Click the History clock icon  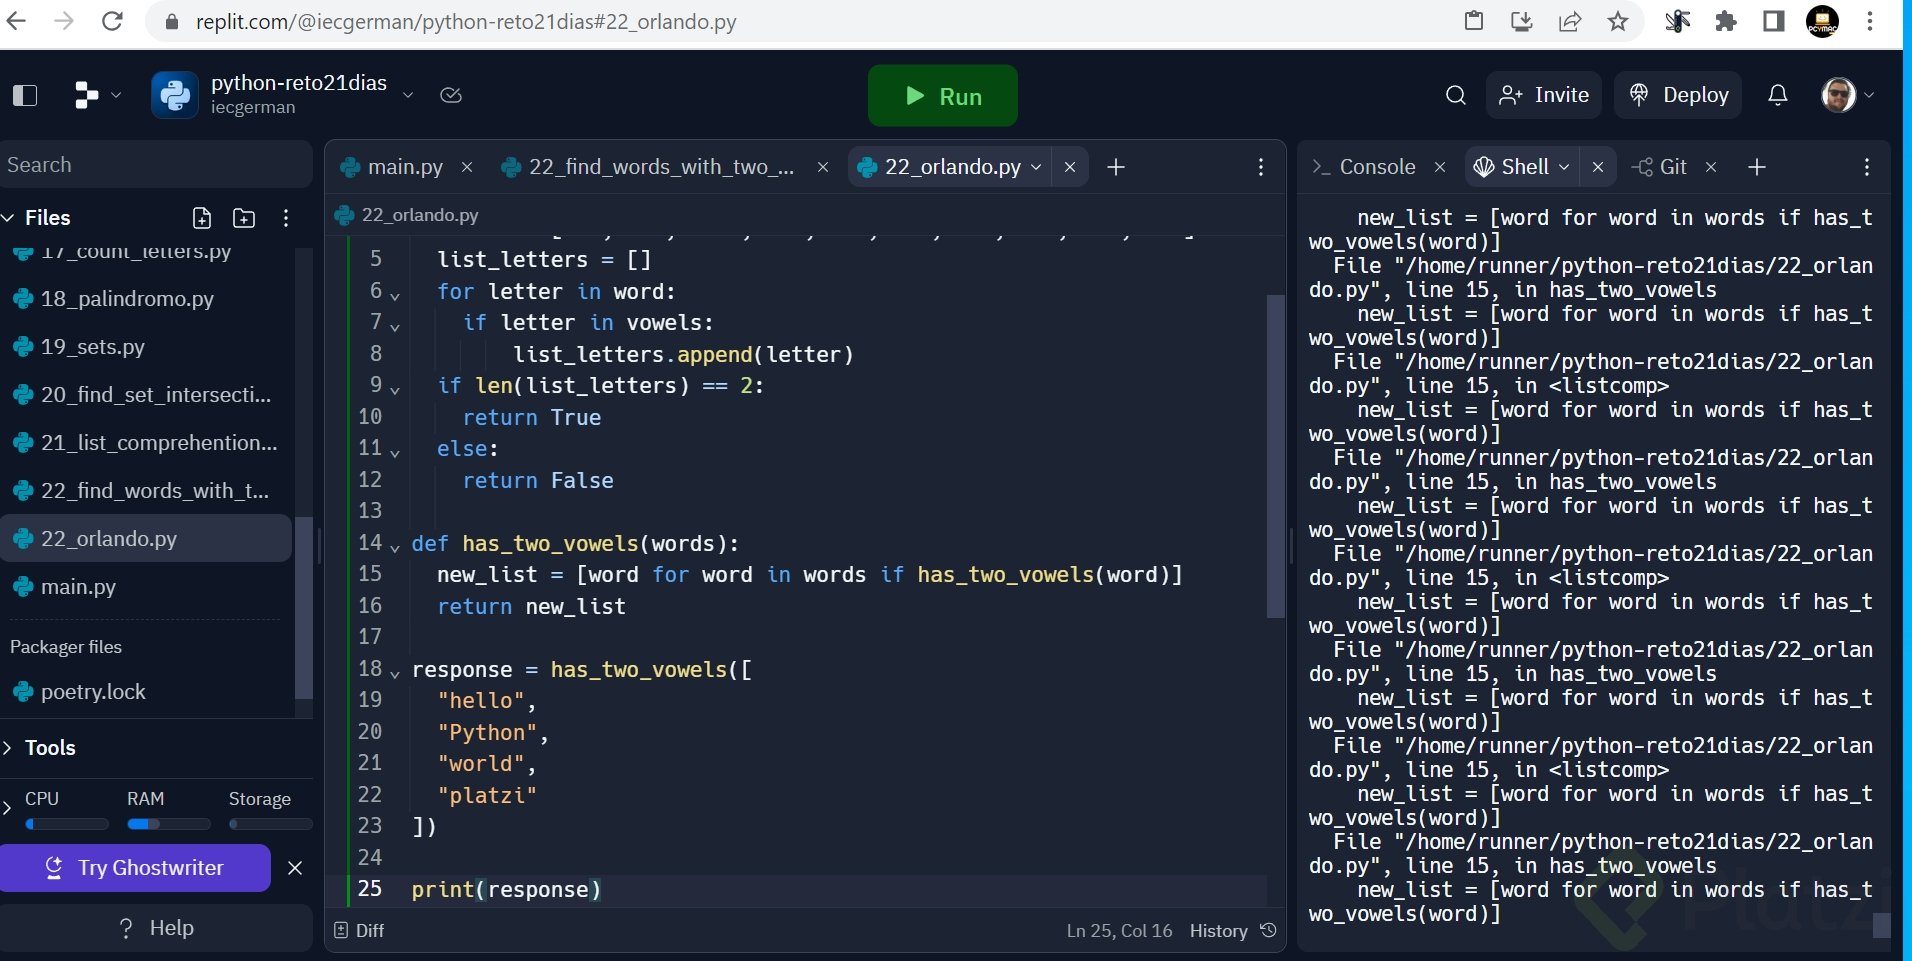coord(1269,930)
